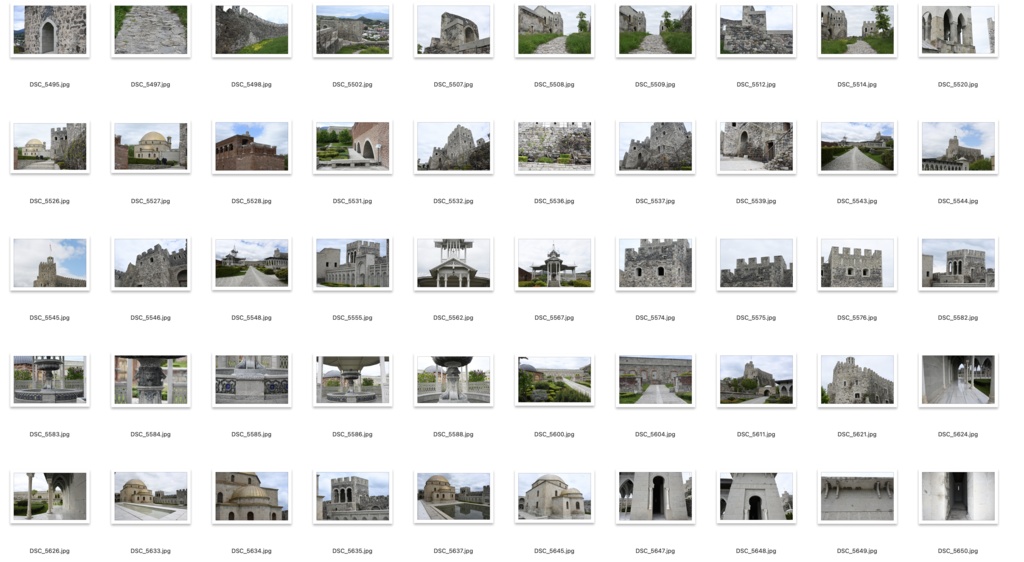Image resolution: width=1024 pixels, height=562 pixels.
Task: Click the DSC_5584.jpg thumbnail
Action: 151,380
